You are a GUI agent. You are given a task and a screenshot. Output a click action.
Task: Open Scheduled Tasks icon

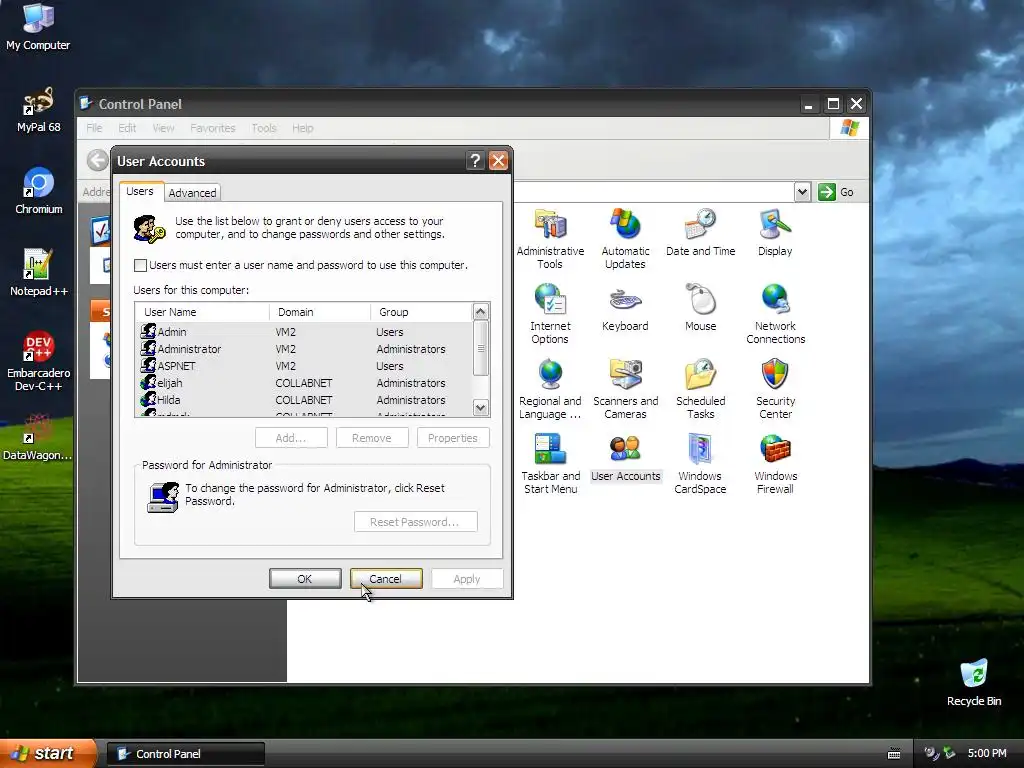[x=700, y=389]
